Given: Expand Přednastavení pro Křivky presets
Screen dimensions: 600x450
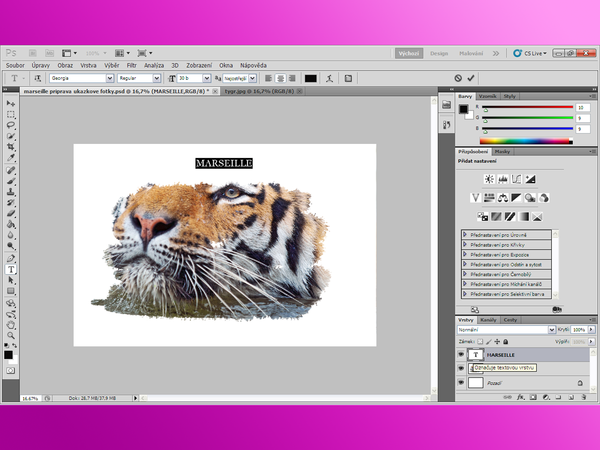Looking at the screenshot, I should 465,243.
